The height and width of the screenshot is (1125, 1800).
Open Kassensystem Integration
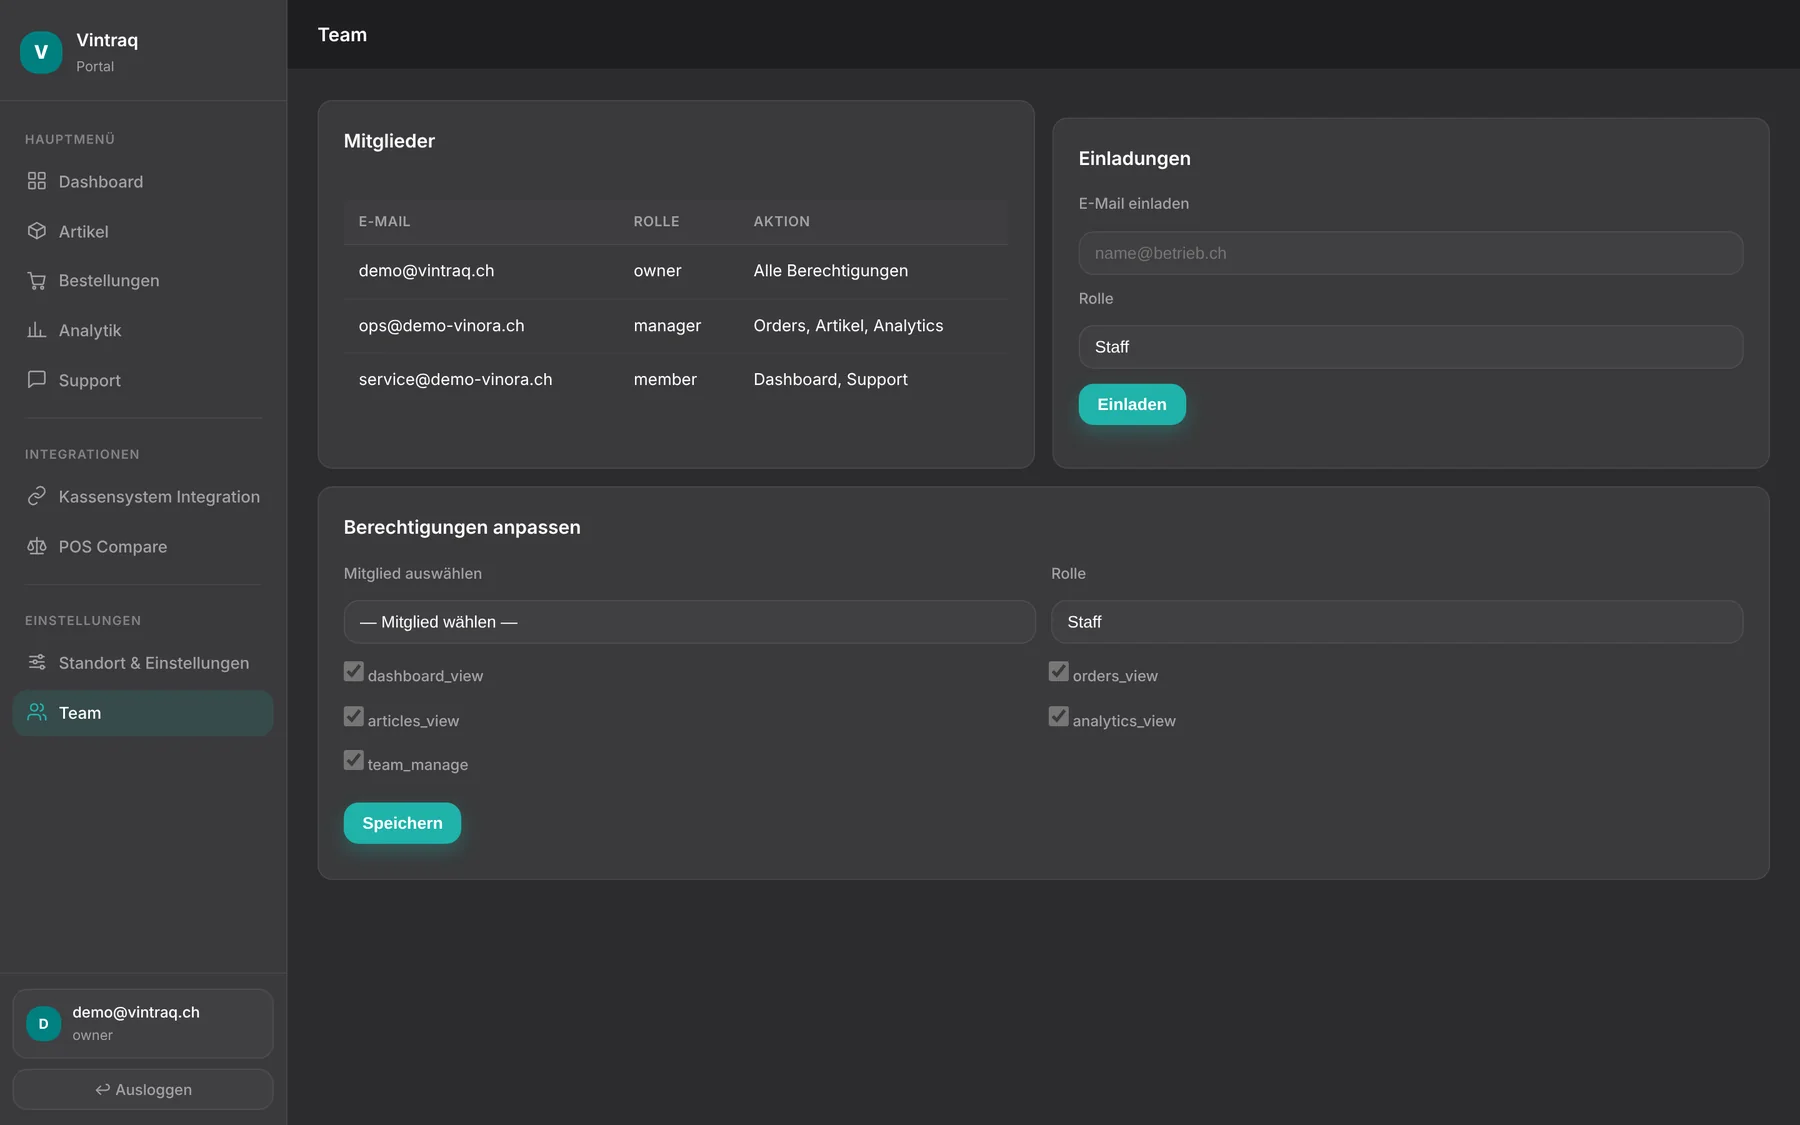[143, 496]
